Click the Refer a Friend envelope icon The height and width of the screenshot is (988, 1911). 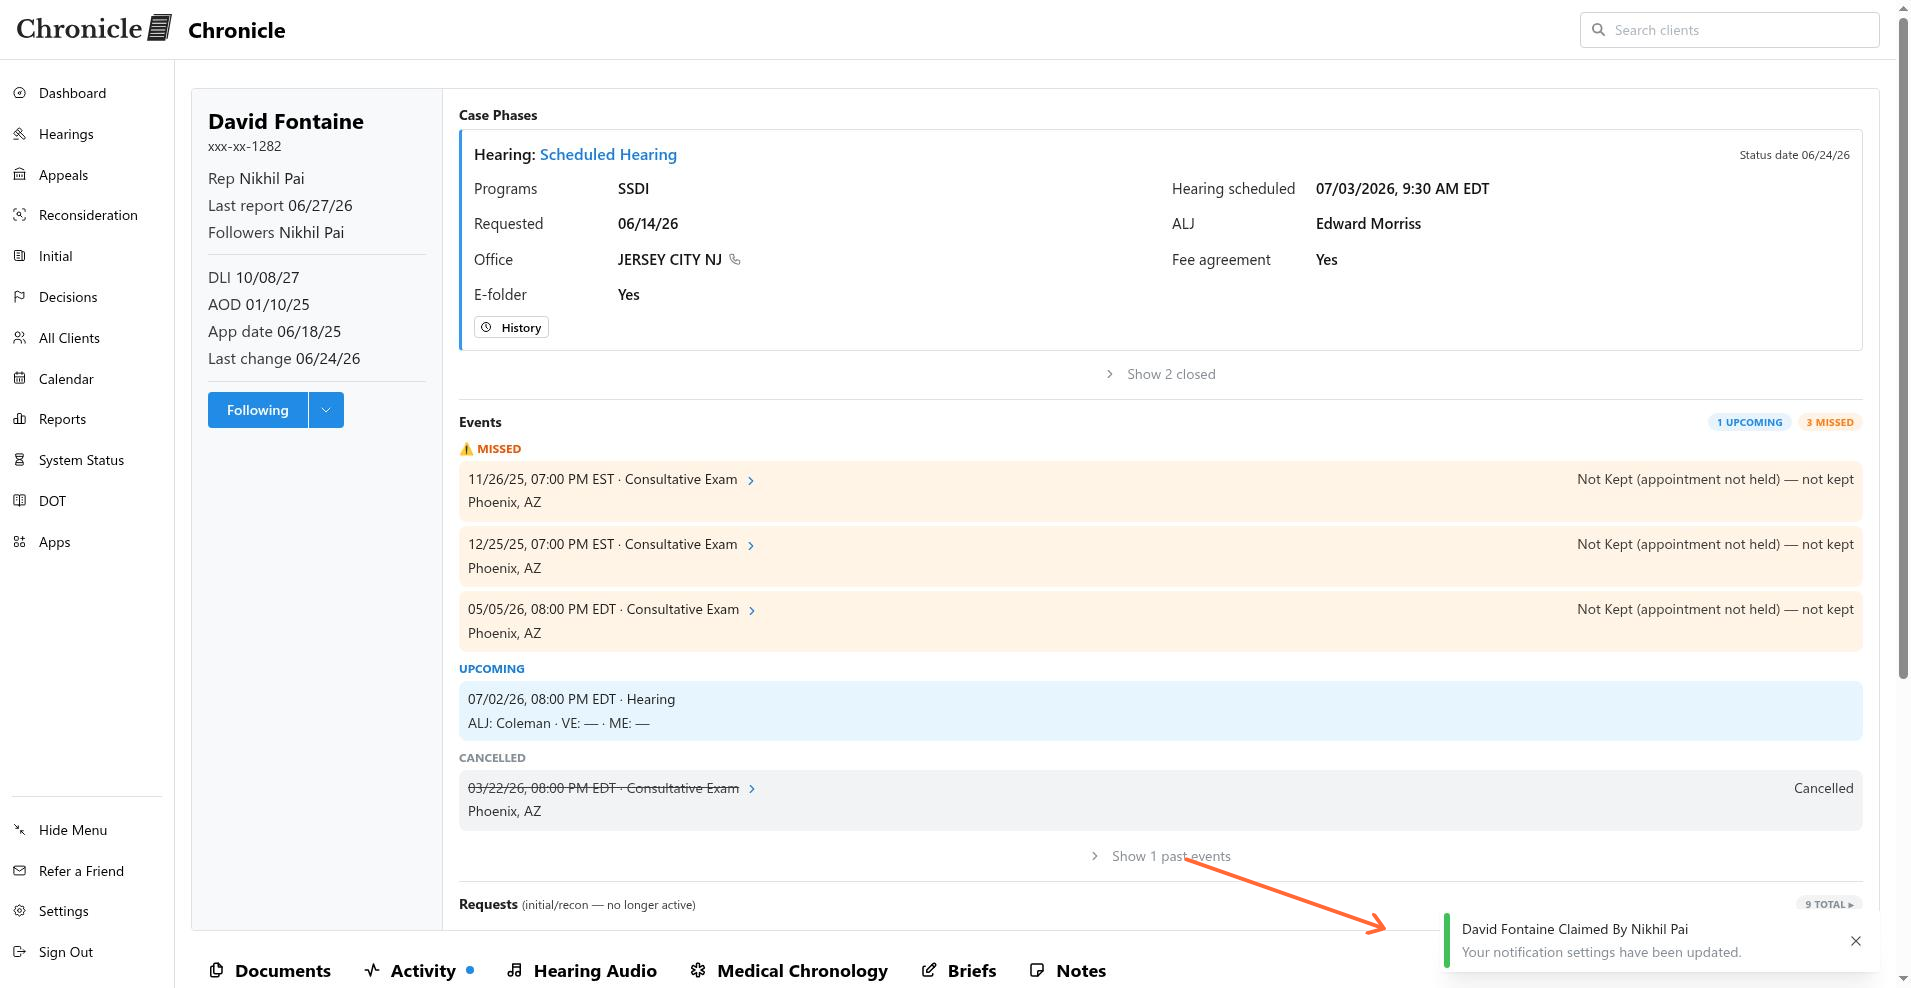click(19, 871)
